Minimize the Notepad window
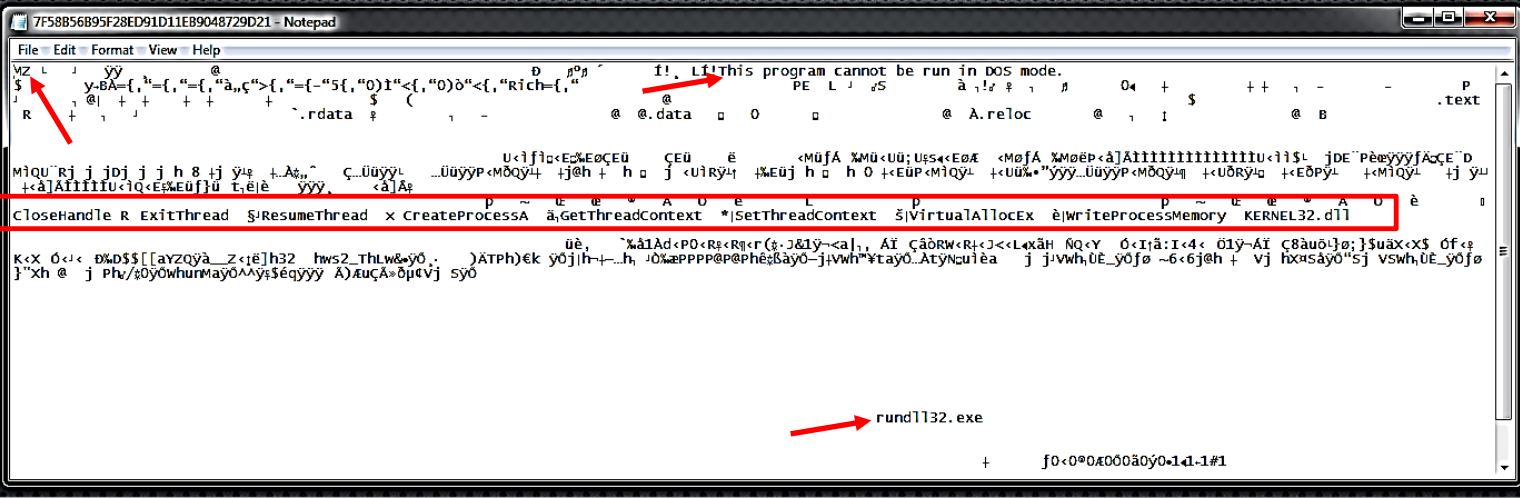The image size is (1520, 498). click(1419, 17)
